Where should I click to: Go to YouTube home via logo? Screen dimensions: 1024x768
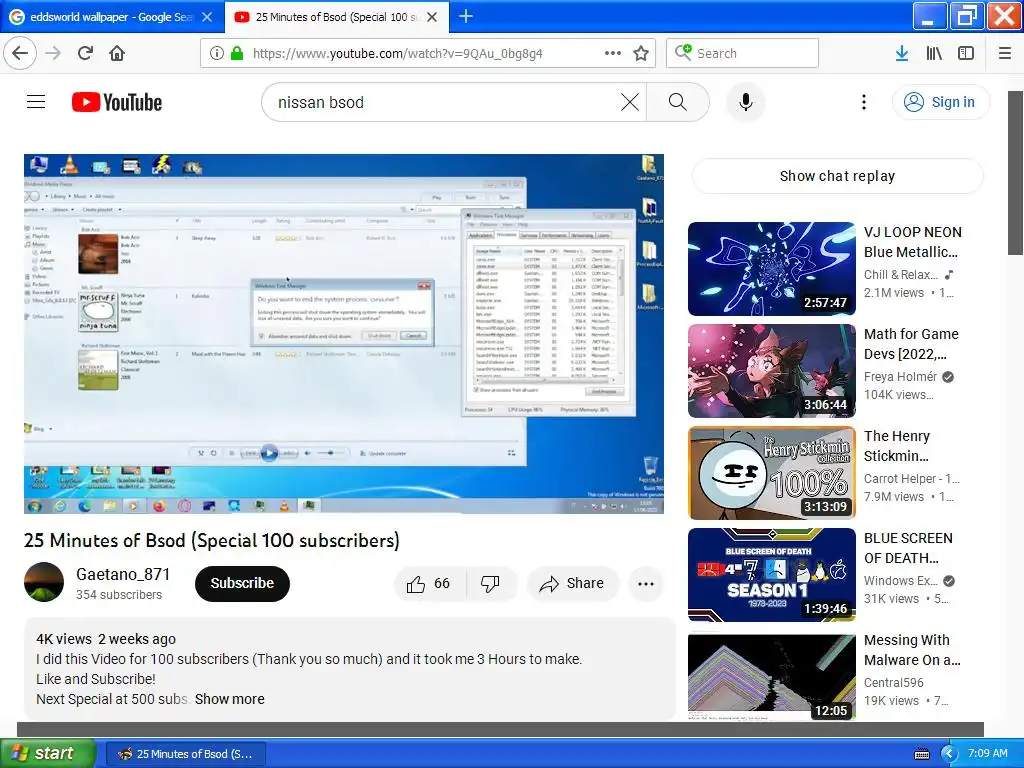pyautogui.click(x=117, y=102)
